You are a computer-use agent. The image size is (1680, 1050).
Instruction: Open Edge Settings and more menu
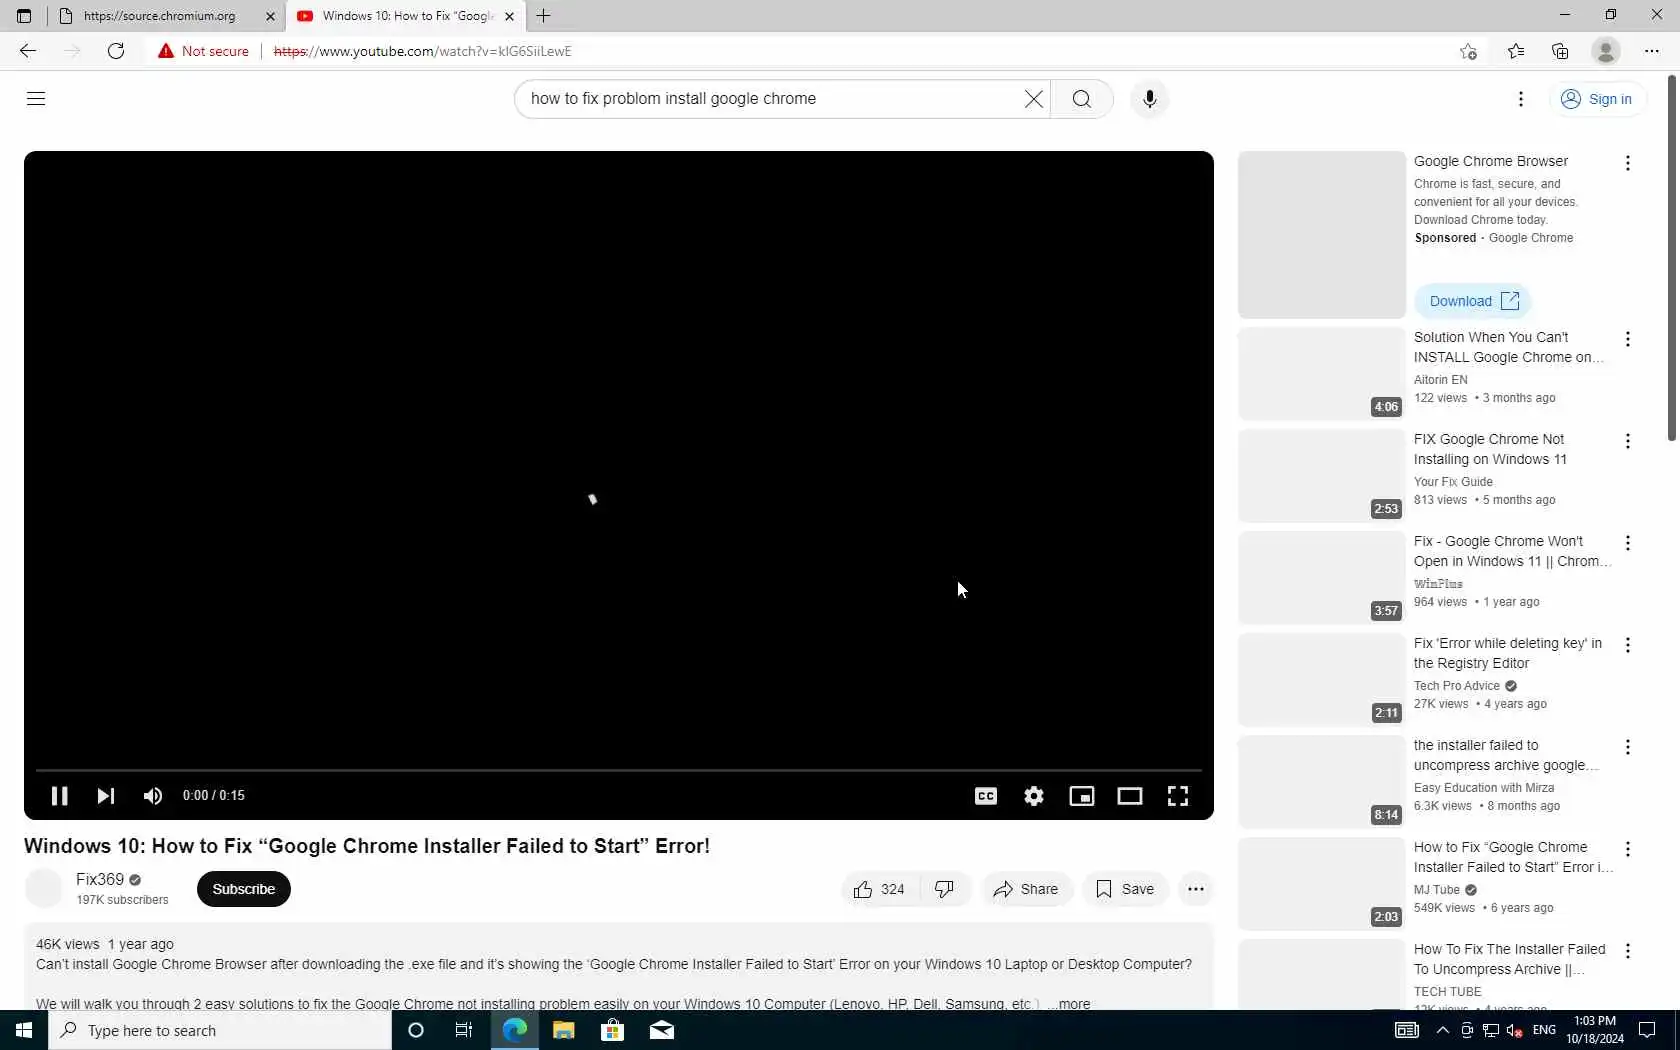click(1651, 51)
